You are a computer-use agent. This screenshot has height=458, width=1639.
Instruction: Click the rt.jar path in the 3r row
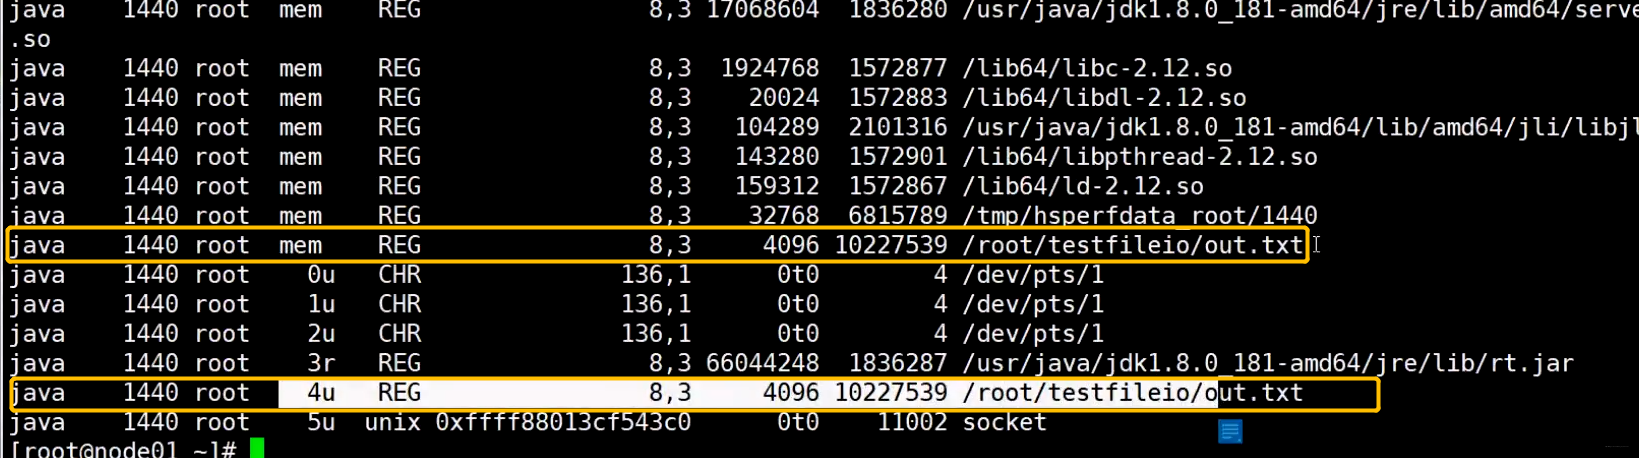[1268, 364]
